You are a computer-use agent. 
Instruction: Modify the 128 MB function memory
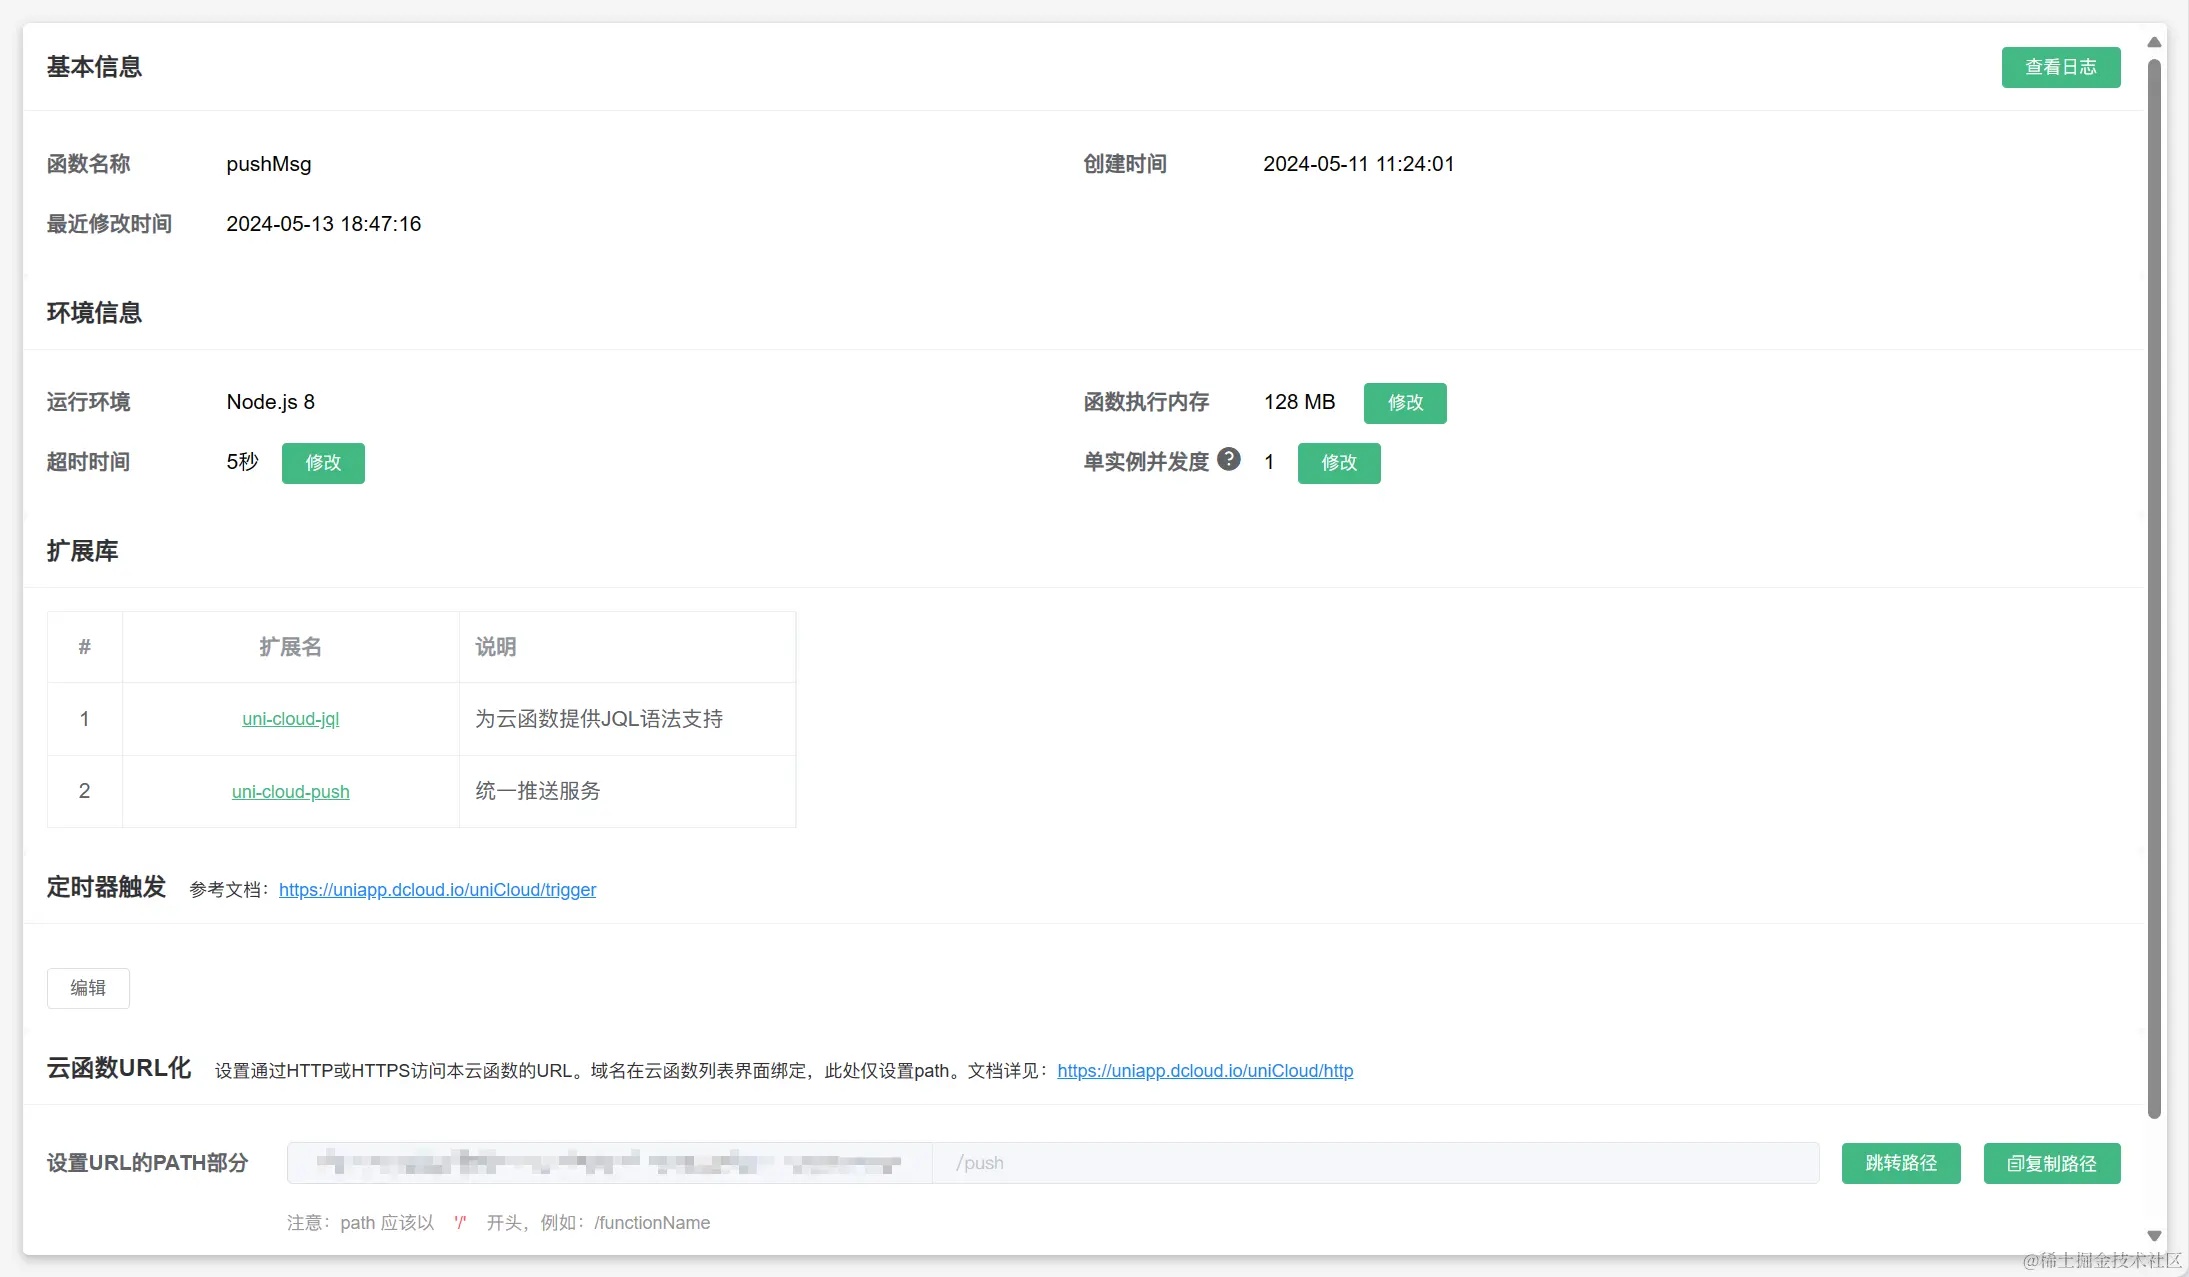(1404, 403)
